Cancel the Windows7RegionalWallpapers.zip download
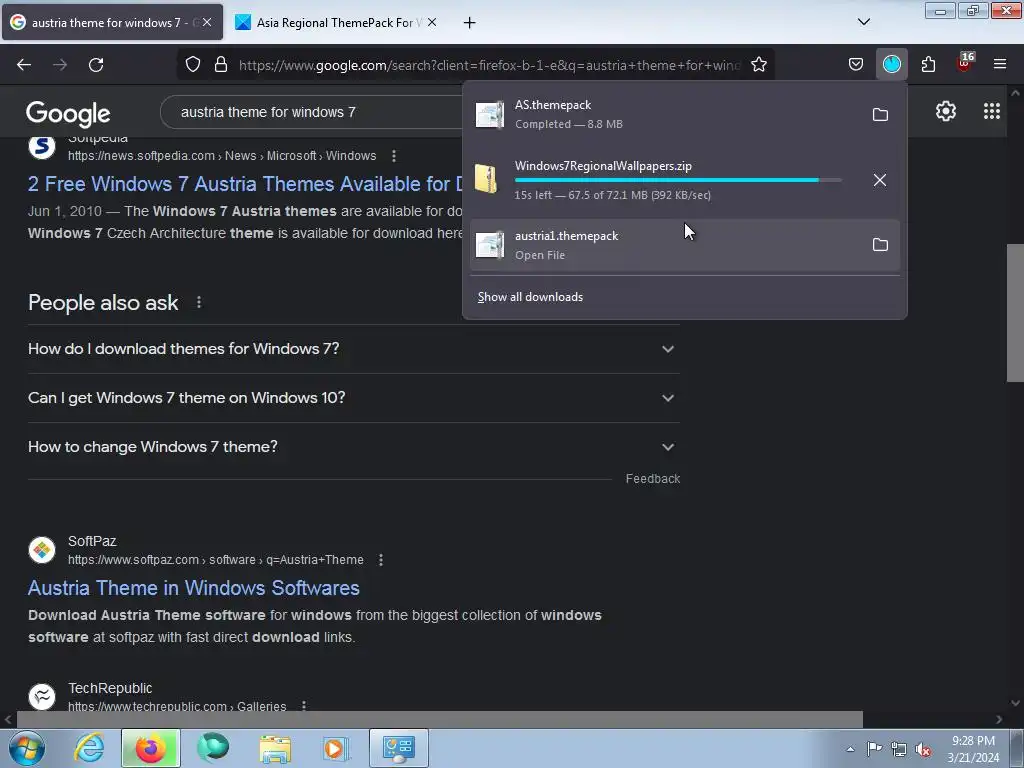The height and width of the screenshot is (768, 1024). [880, 180]
